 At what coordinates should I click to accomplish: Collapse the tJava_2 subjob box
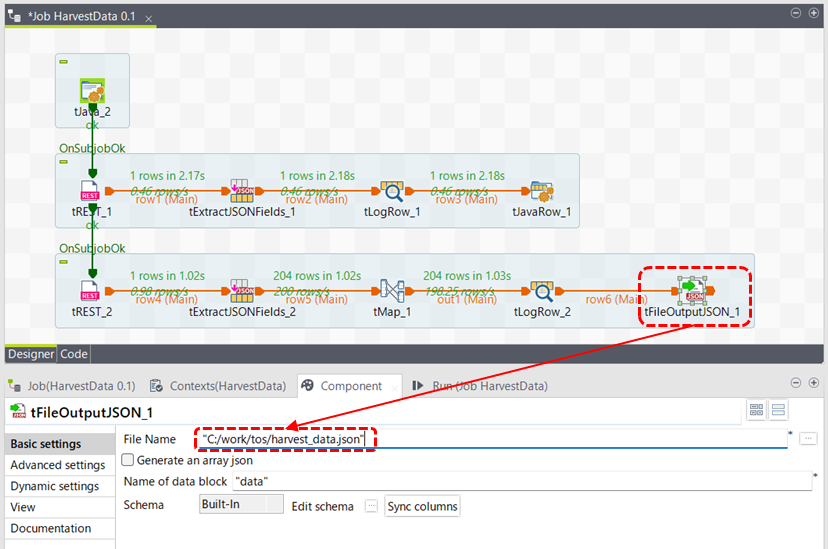tap(63, 62)
